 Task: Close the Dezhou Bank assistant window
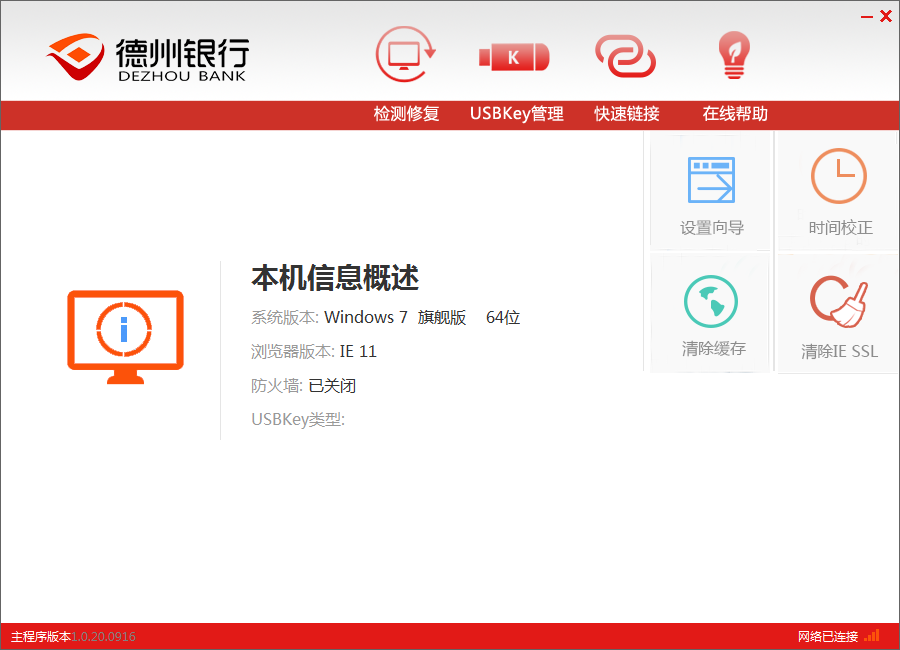click(885, 16)
